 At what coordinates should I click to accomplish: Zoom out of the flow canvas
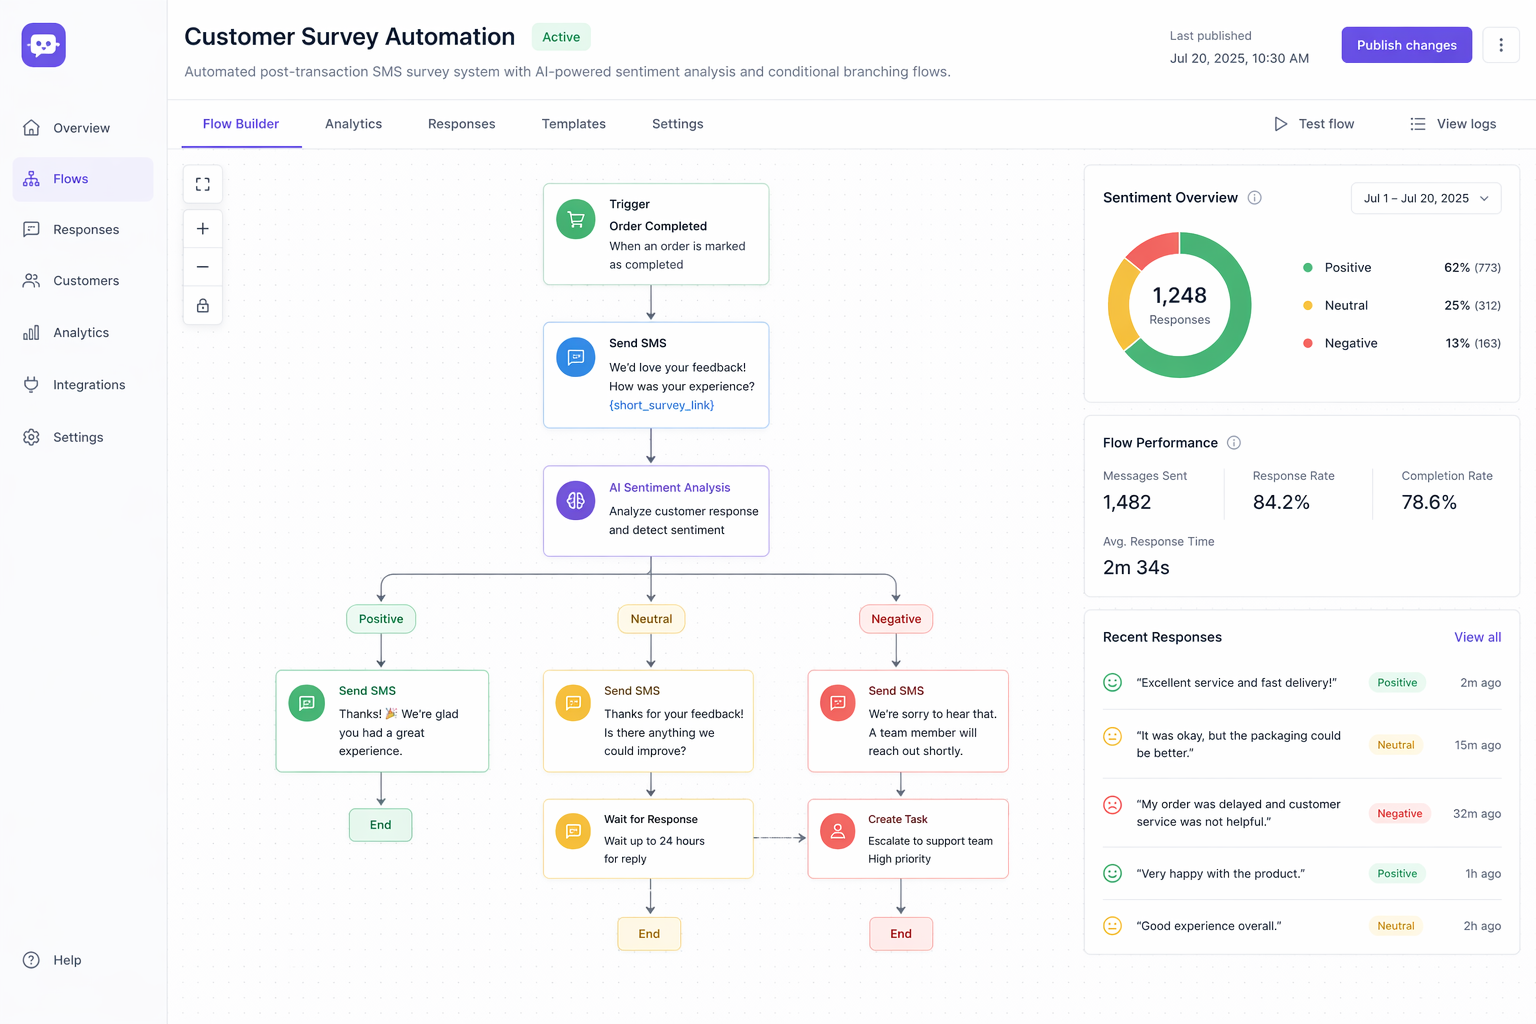click(202, 266)
